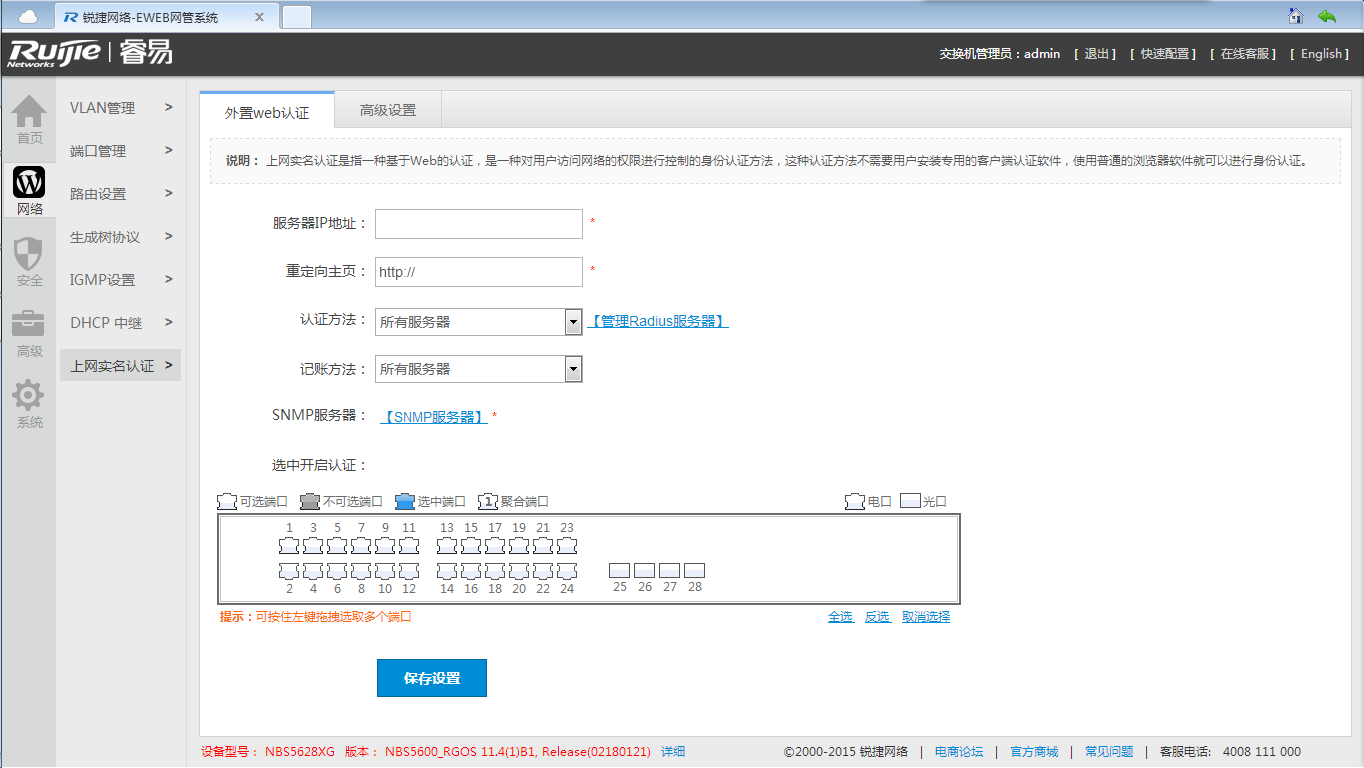Click 反选 to invert selection
This screenshot has width=1364, height=768.
877,617
